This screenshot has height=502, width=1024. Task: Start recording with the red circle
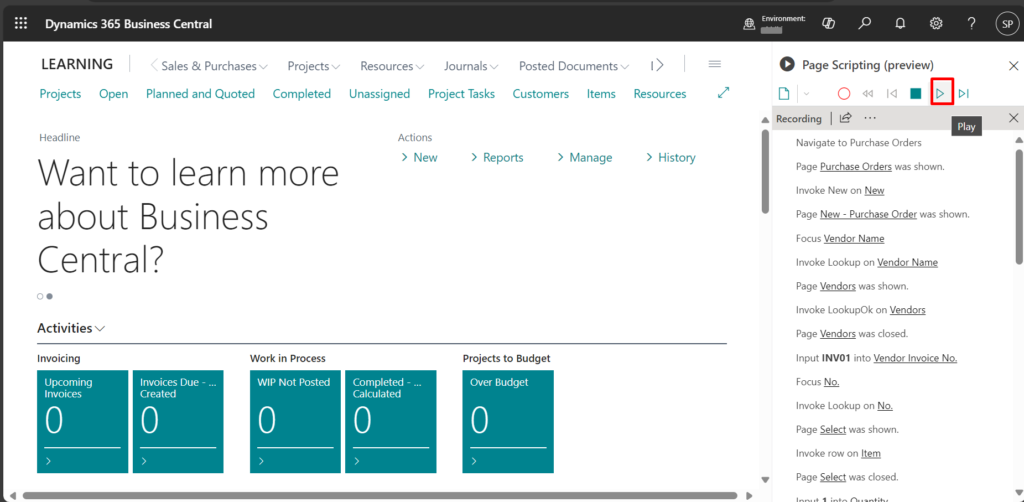coord(844,94)
